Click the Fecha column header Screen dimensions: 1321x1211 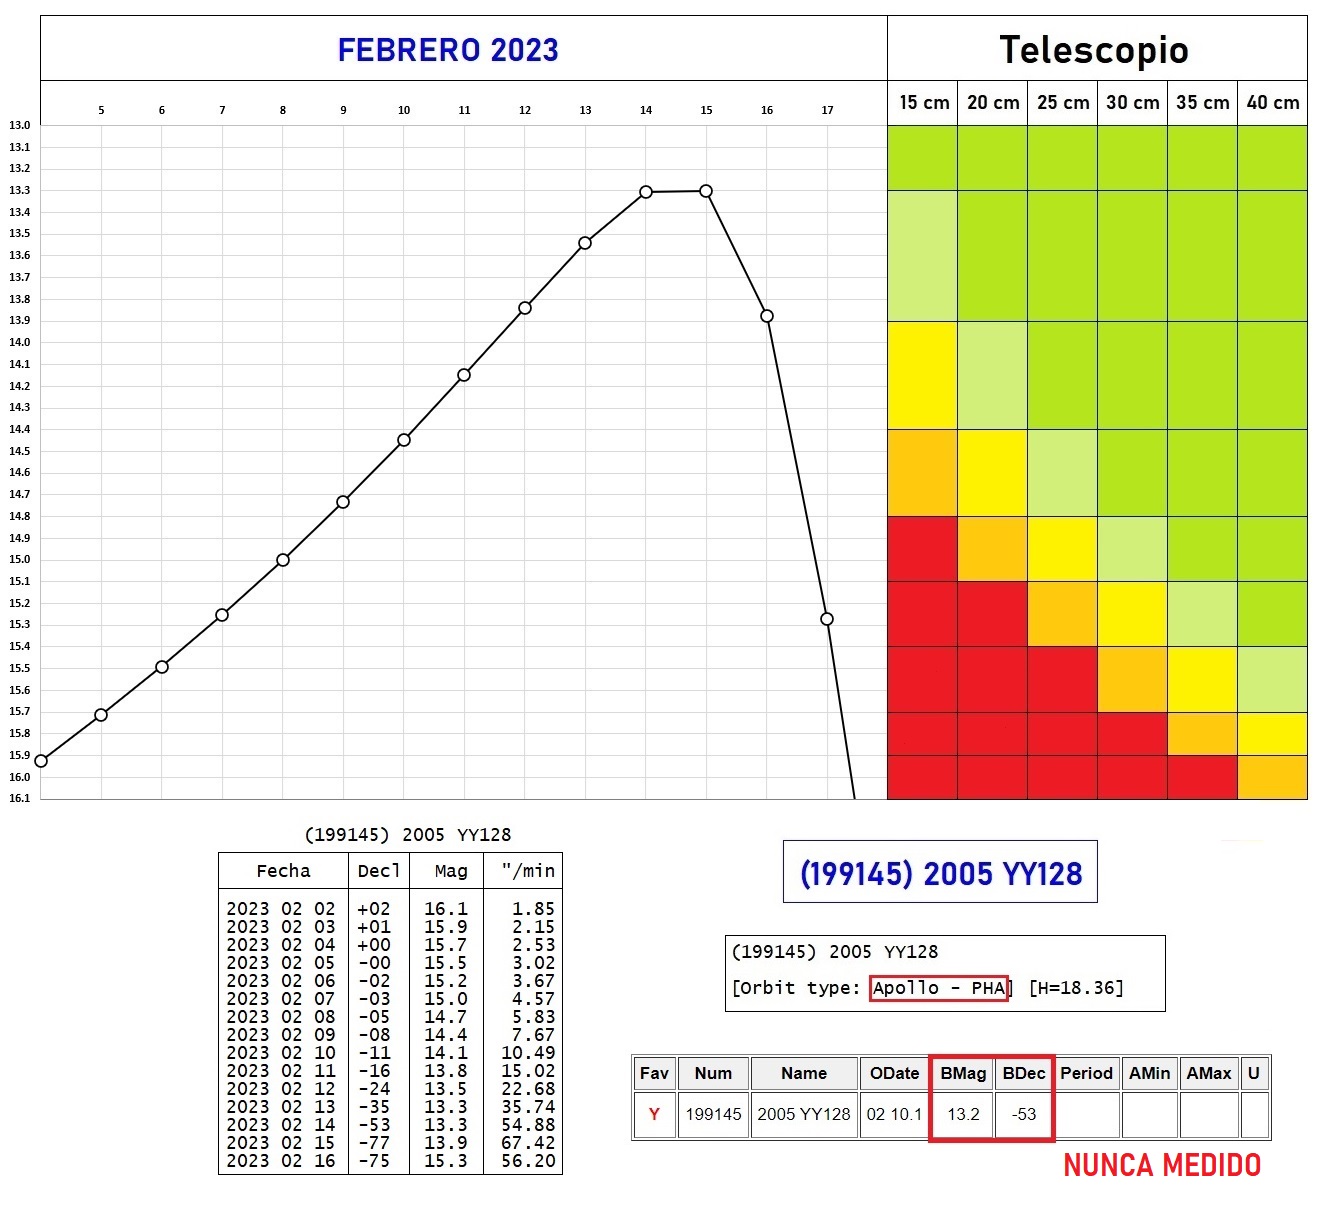coord(283,871)
